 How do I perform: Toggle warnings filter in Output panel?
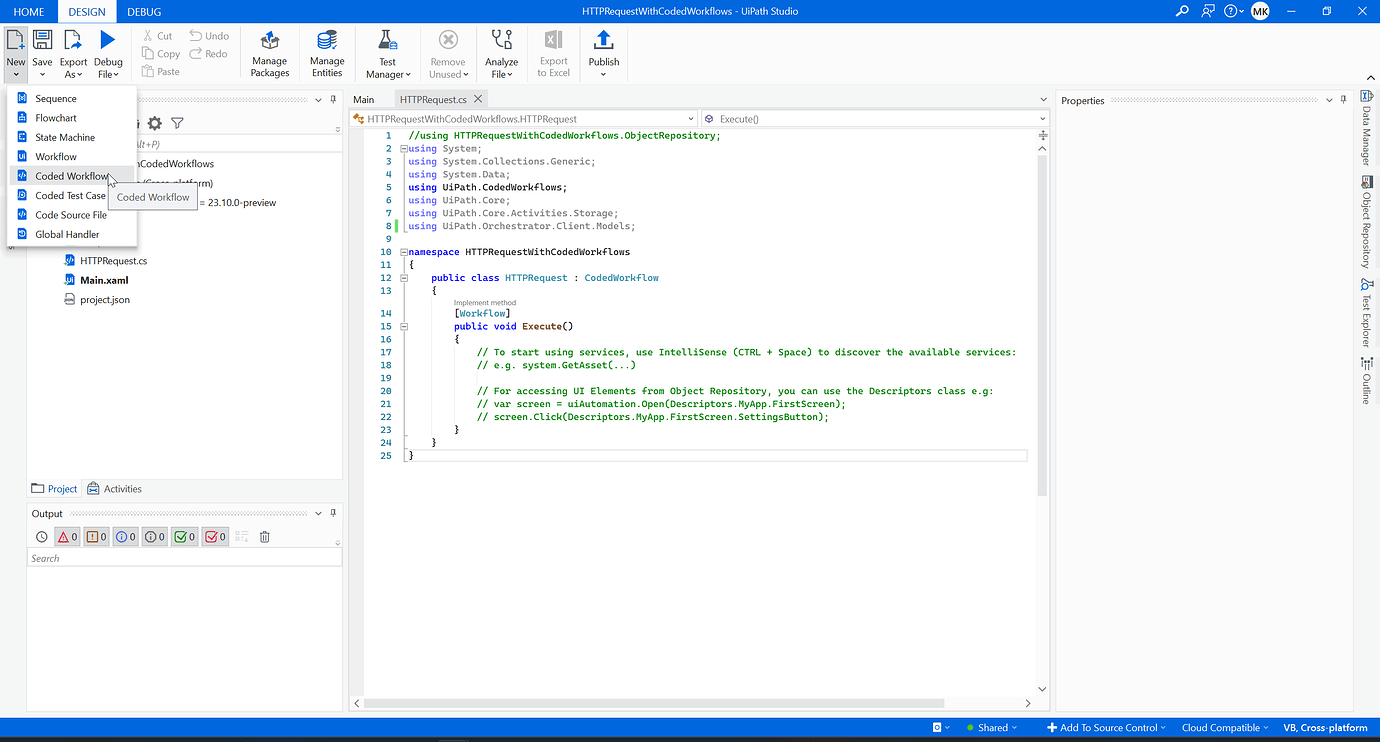coord(95,536)
